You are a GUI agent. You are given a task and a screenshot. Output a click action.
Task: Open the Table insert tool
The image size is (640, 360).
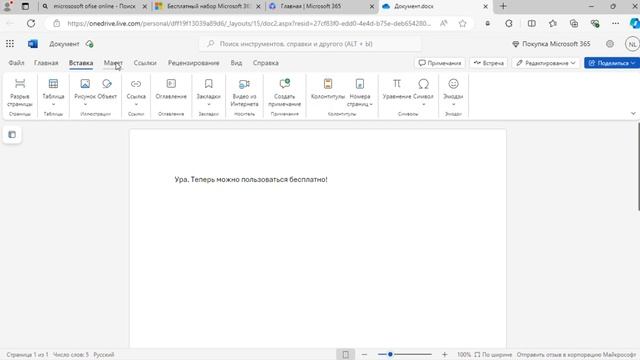coord(53,93)
